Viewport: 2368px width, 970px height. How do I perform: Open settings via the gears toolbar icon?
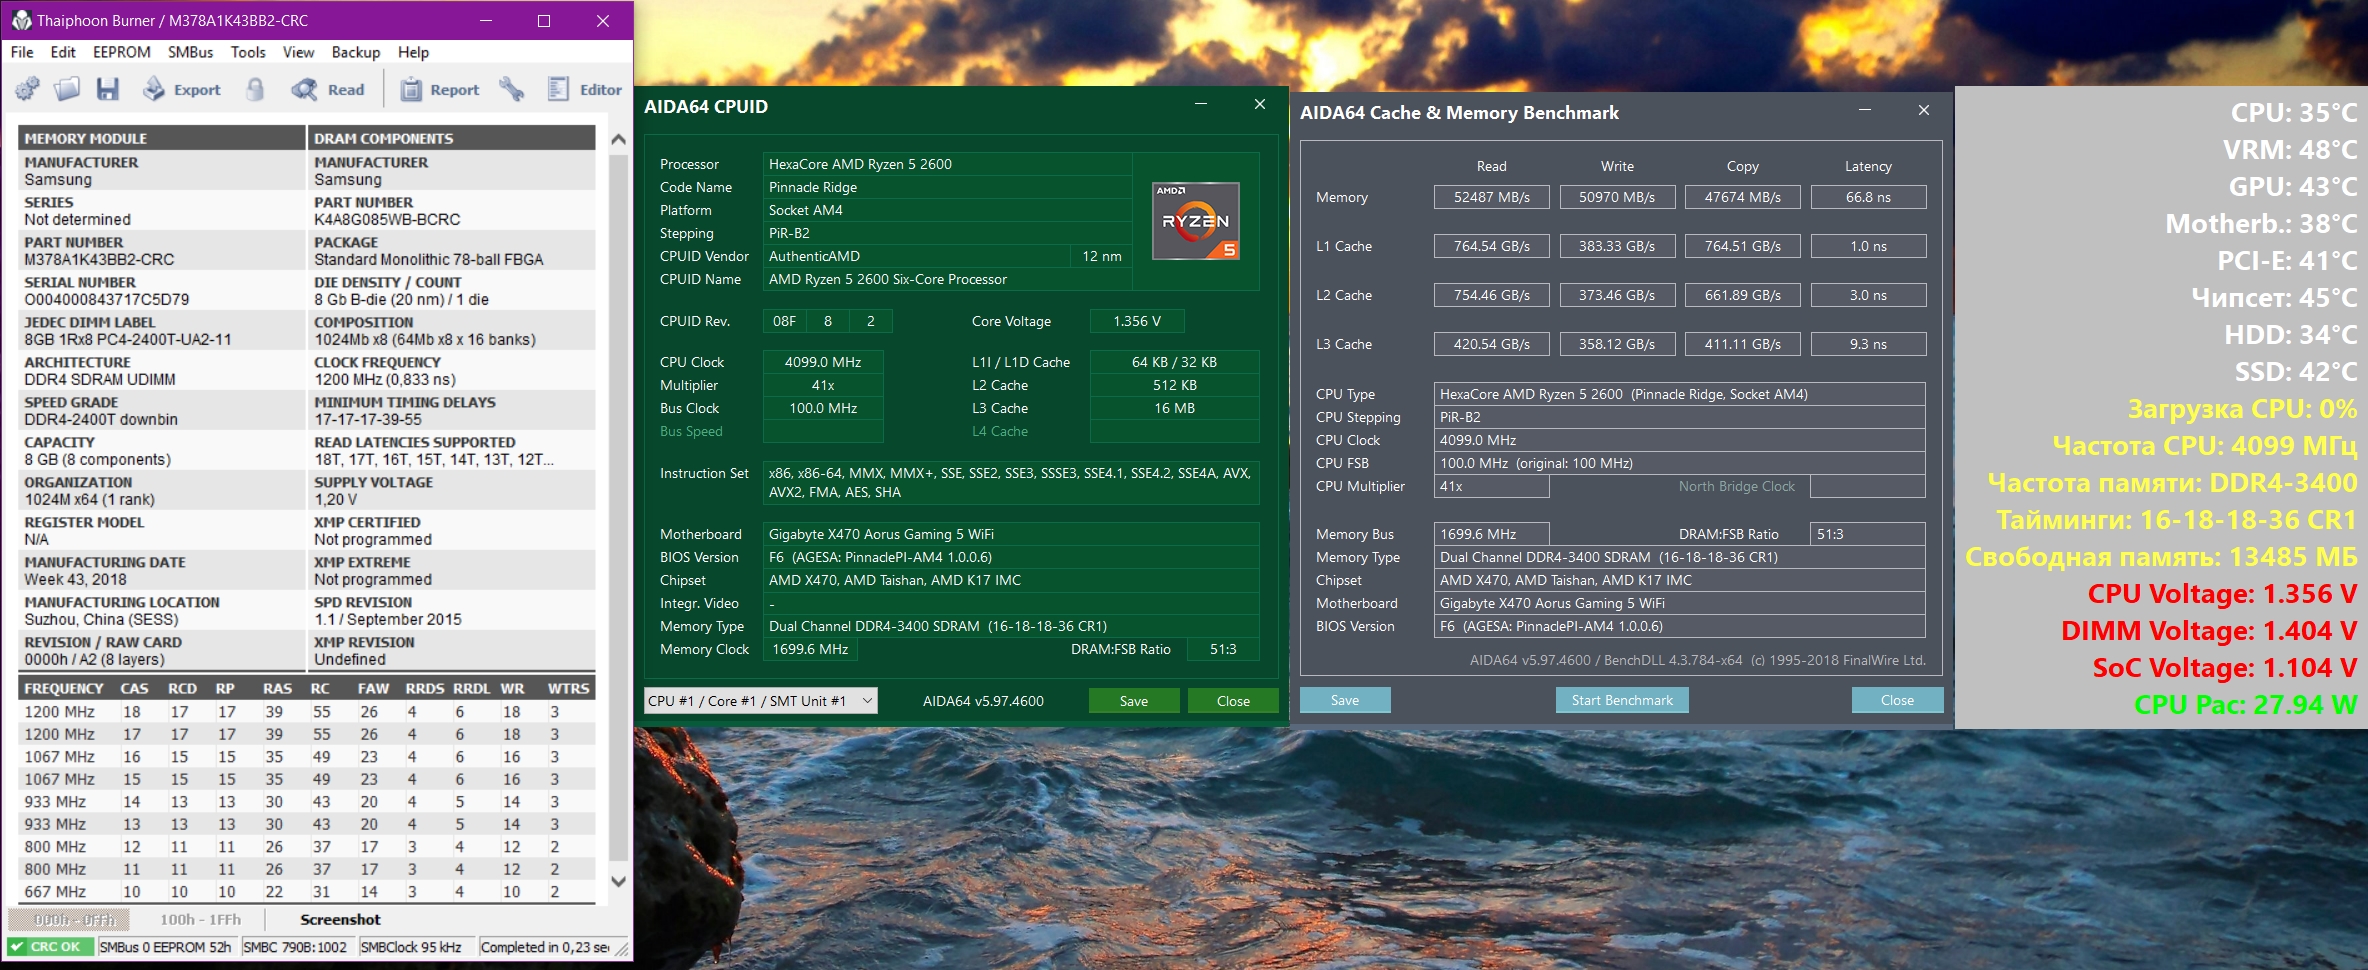(28, 90)
